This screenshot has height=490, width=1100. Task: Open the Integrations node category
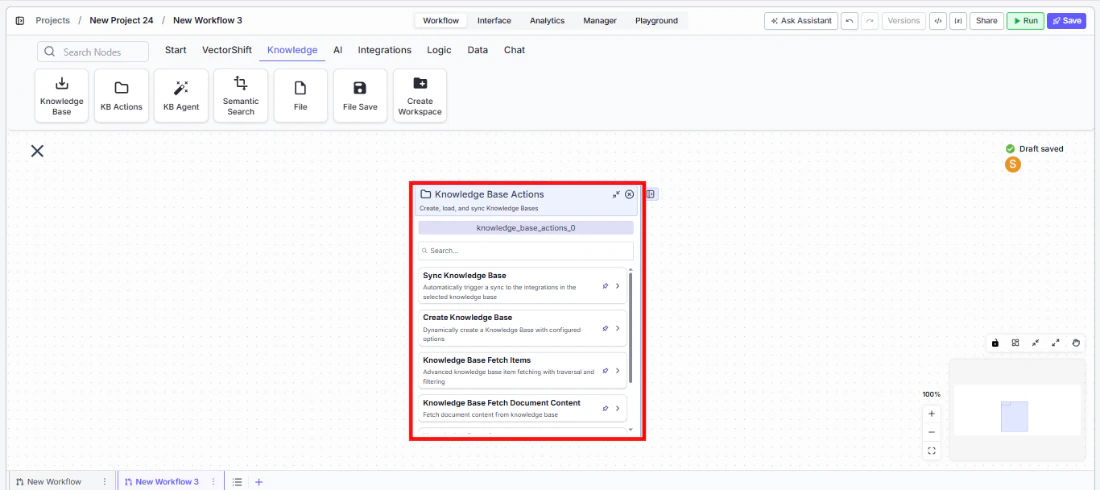(384, 50)
